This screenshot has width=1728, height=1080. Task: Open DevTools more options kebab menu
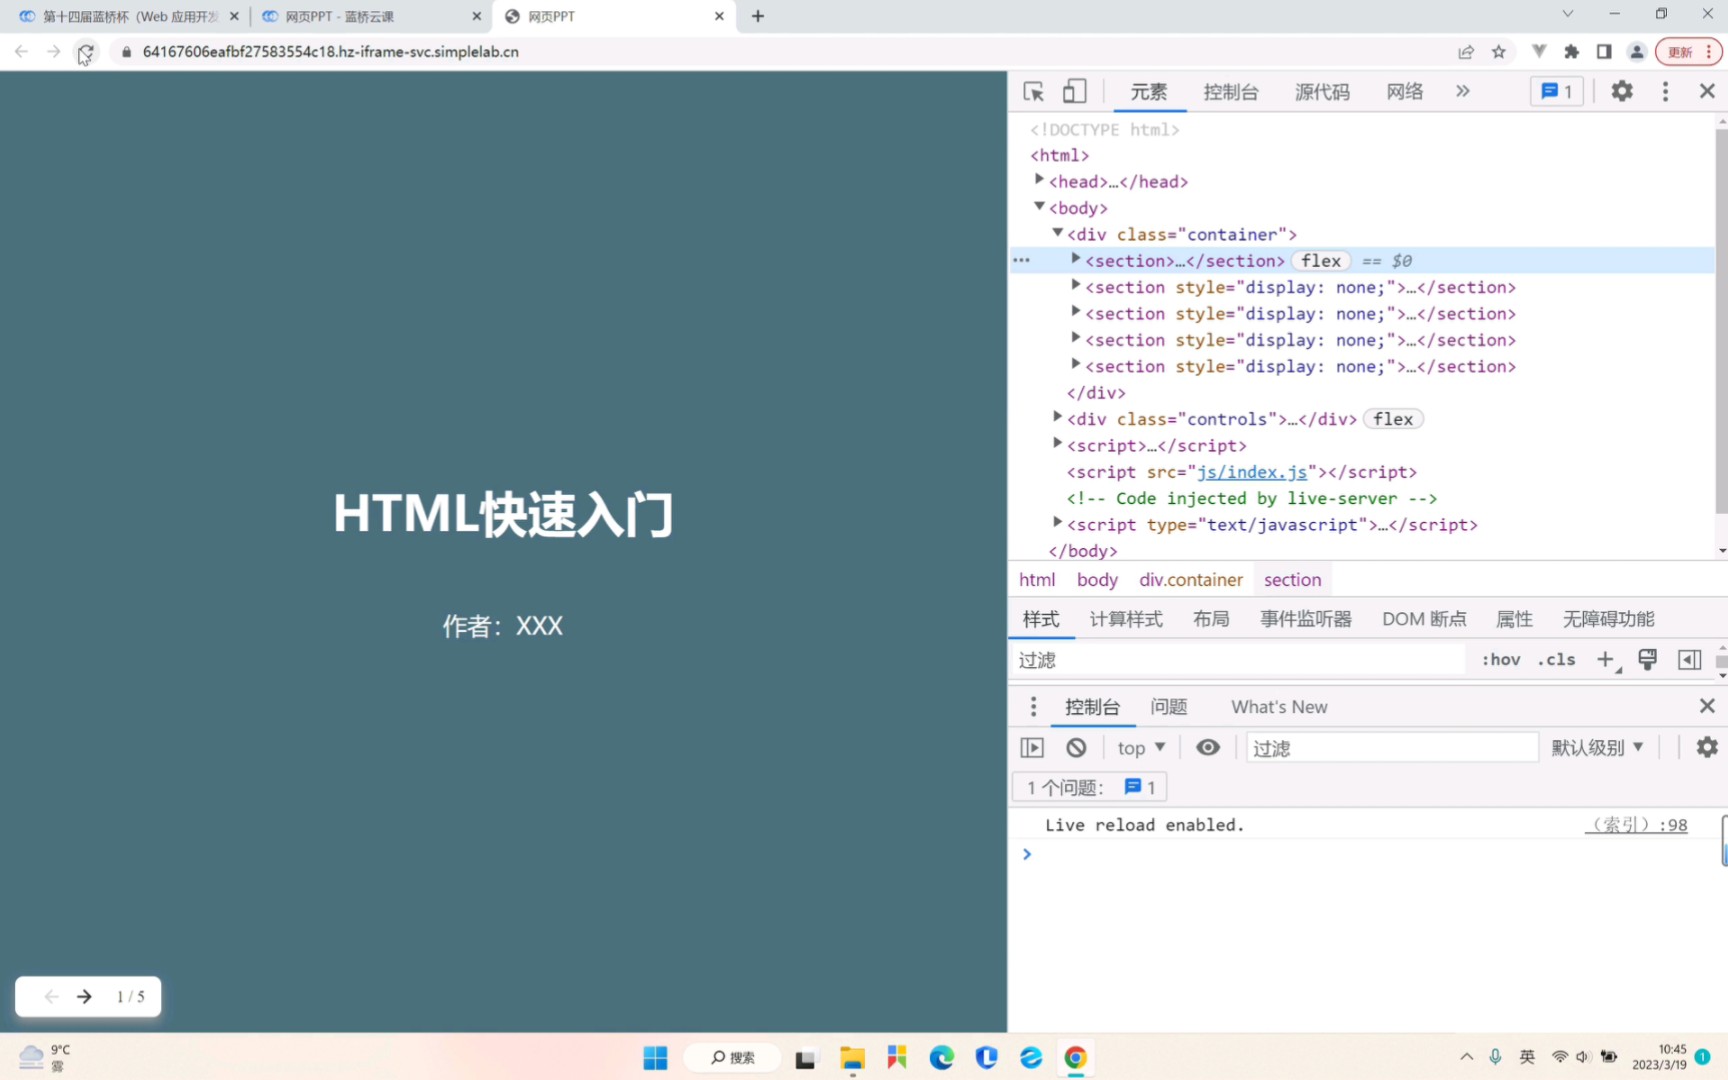(1665, 91)
